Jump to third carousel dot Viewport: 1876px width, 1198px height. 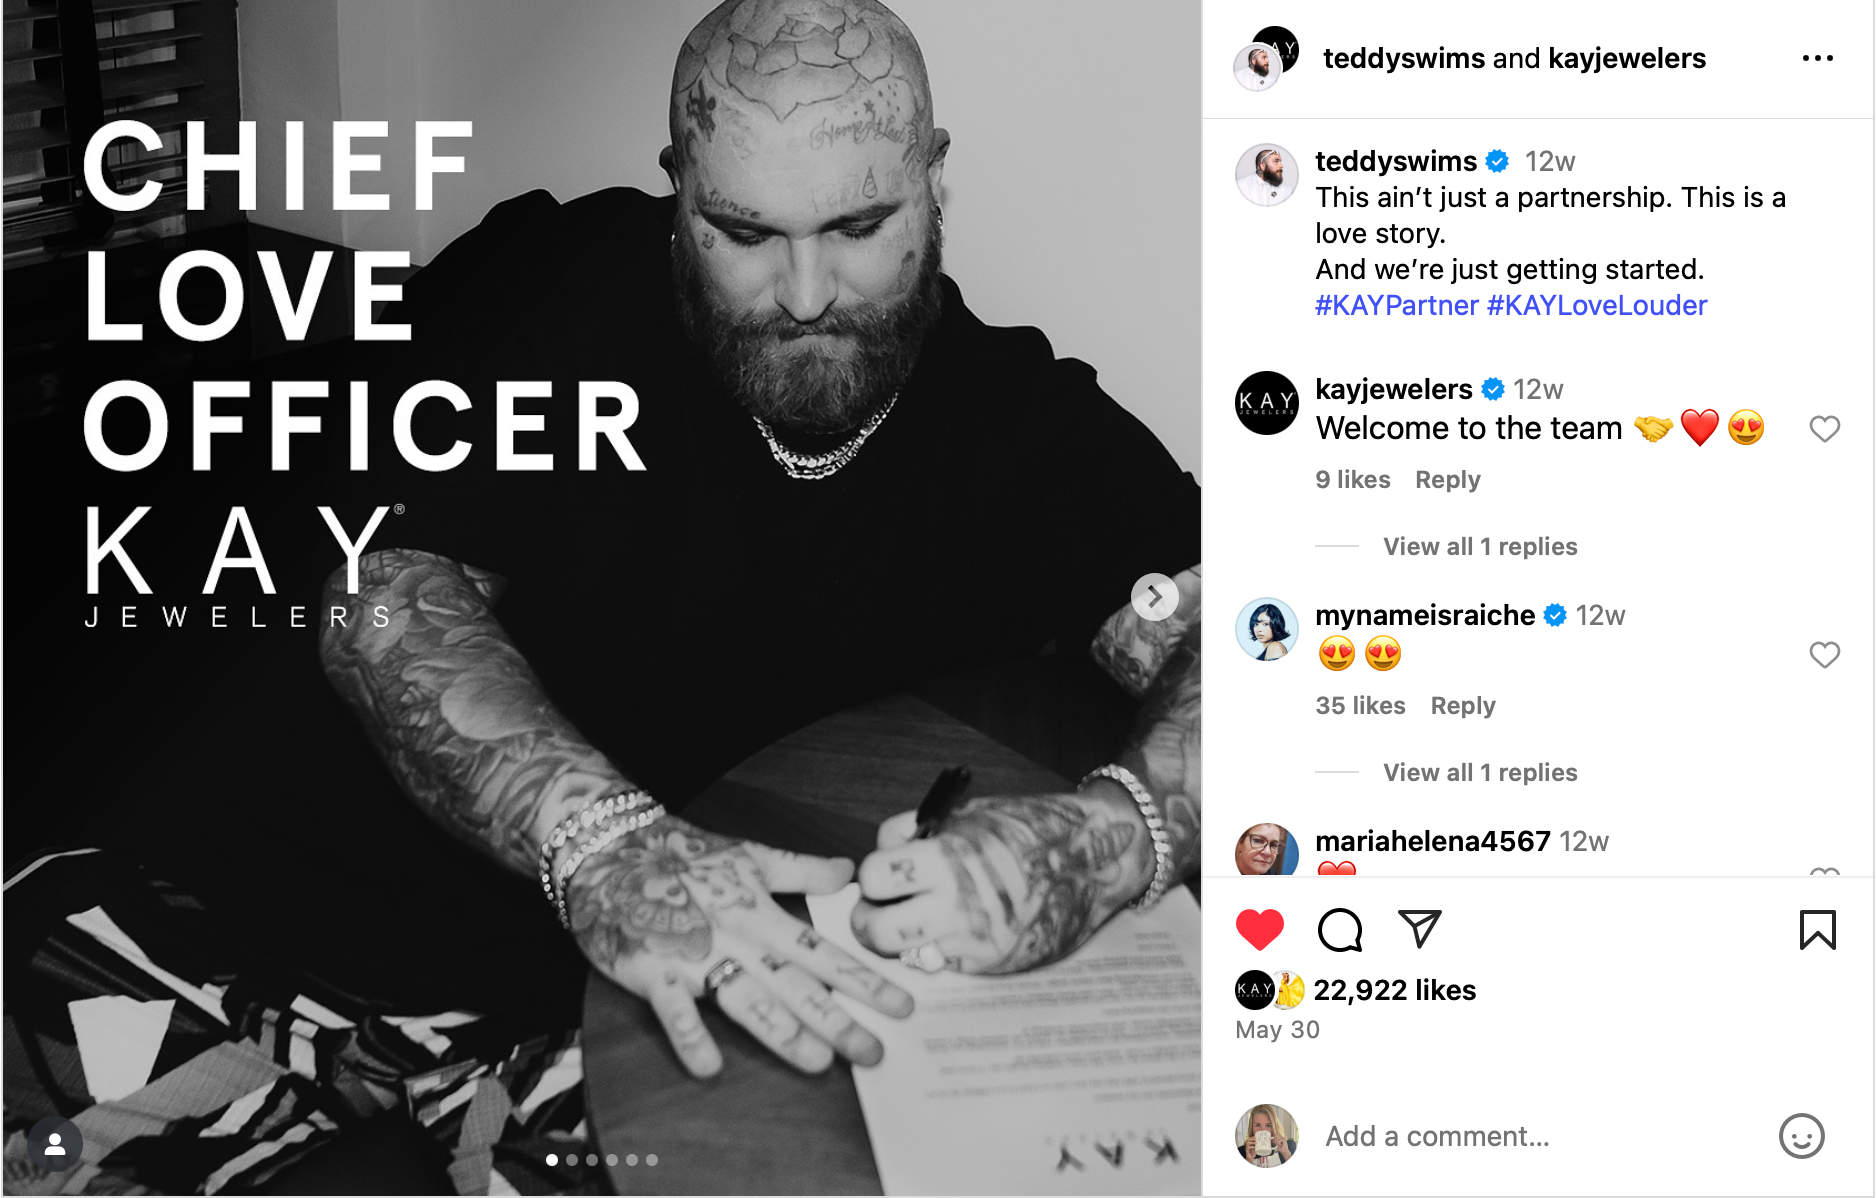pos(592,1160)
